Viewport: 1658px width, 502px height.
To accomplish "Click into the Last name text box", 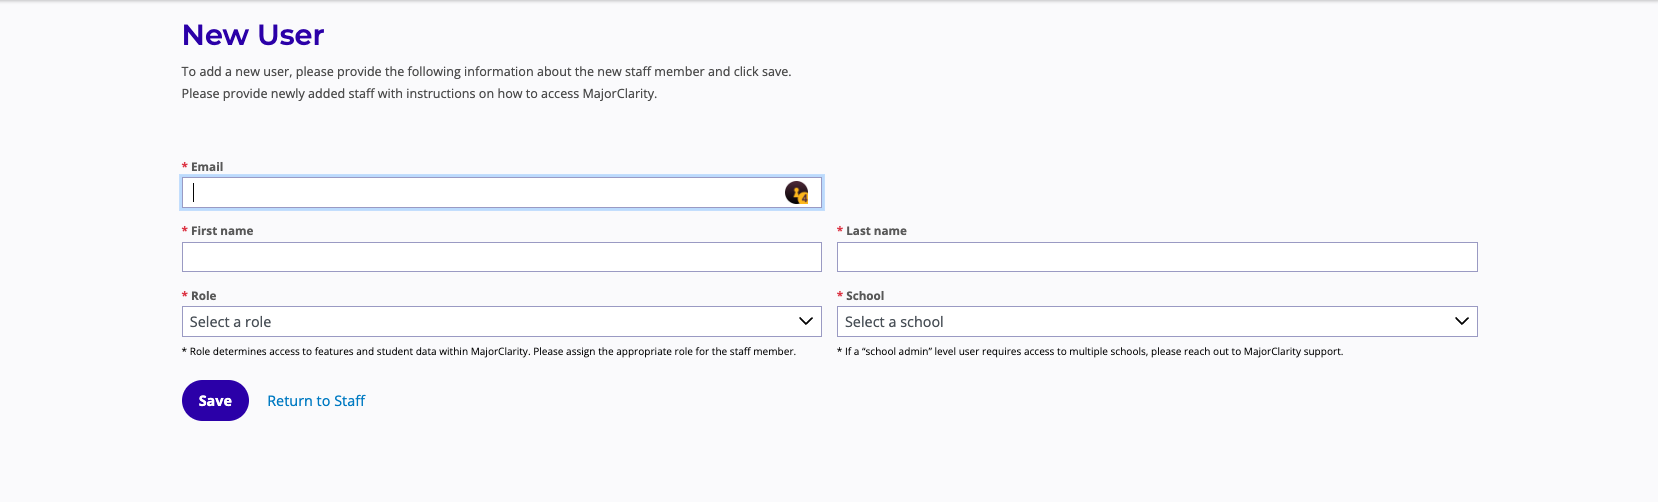I will coord(1156,257).
